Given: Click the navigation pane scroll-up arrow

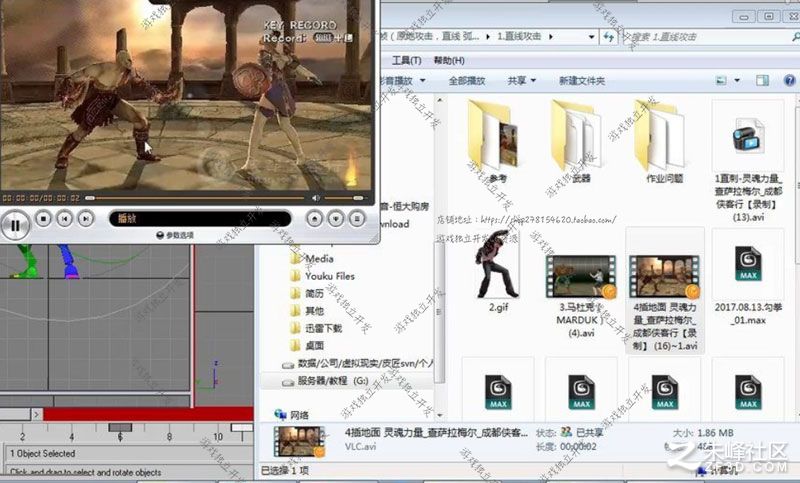Looking at the screenshot, I should (439, 100).
